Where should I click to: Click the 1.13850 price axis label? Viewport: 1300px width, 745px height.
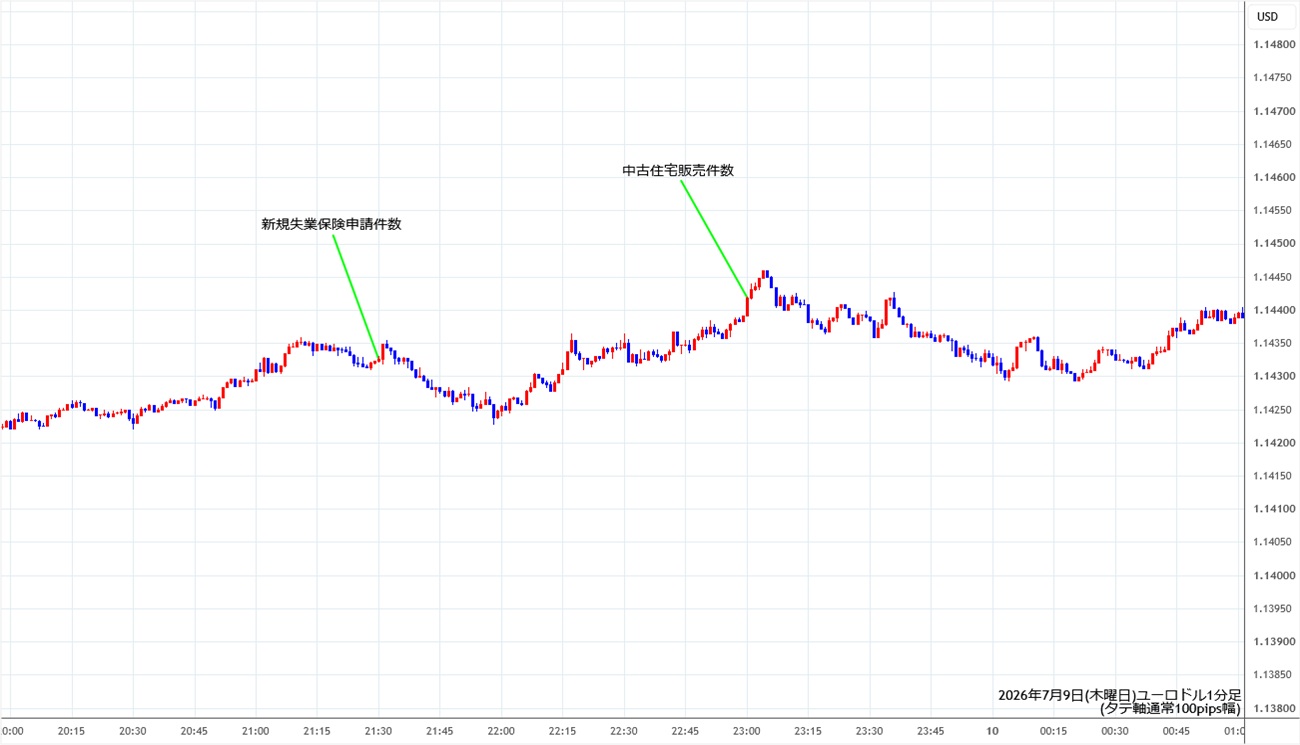coord(1273,674)
